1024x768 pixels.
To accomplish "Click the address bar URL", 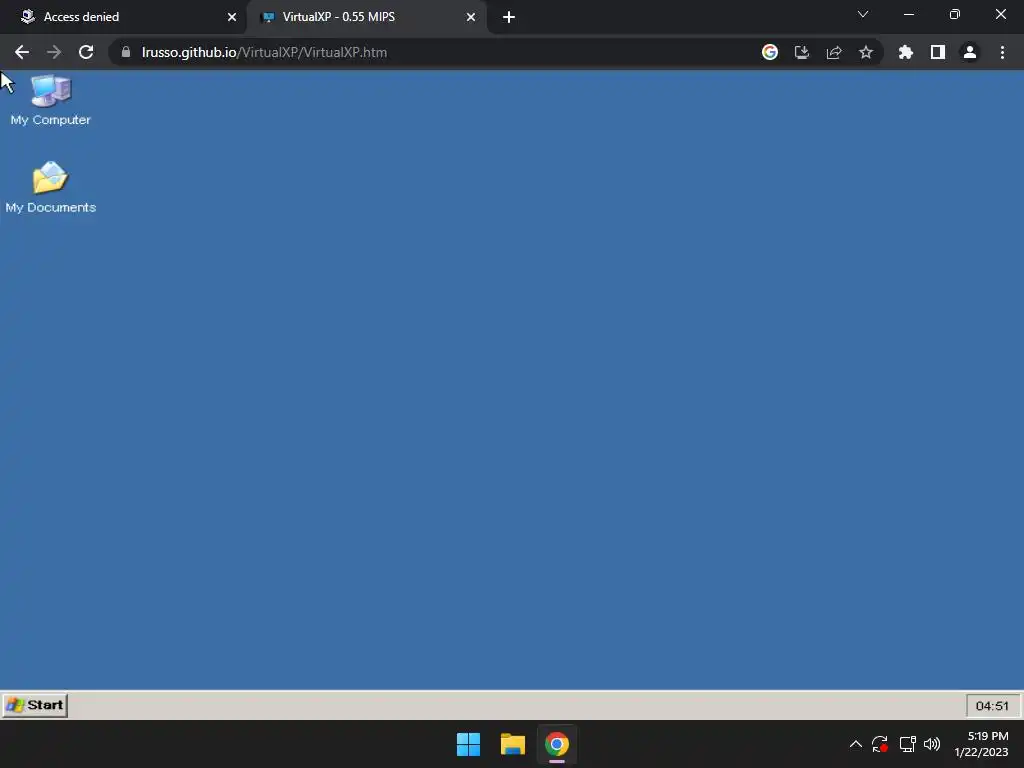I will [264, 52].
